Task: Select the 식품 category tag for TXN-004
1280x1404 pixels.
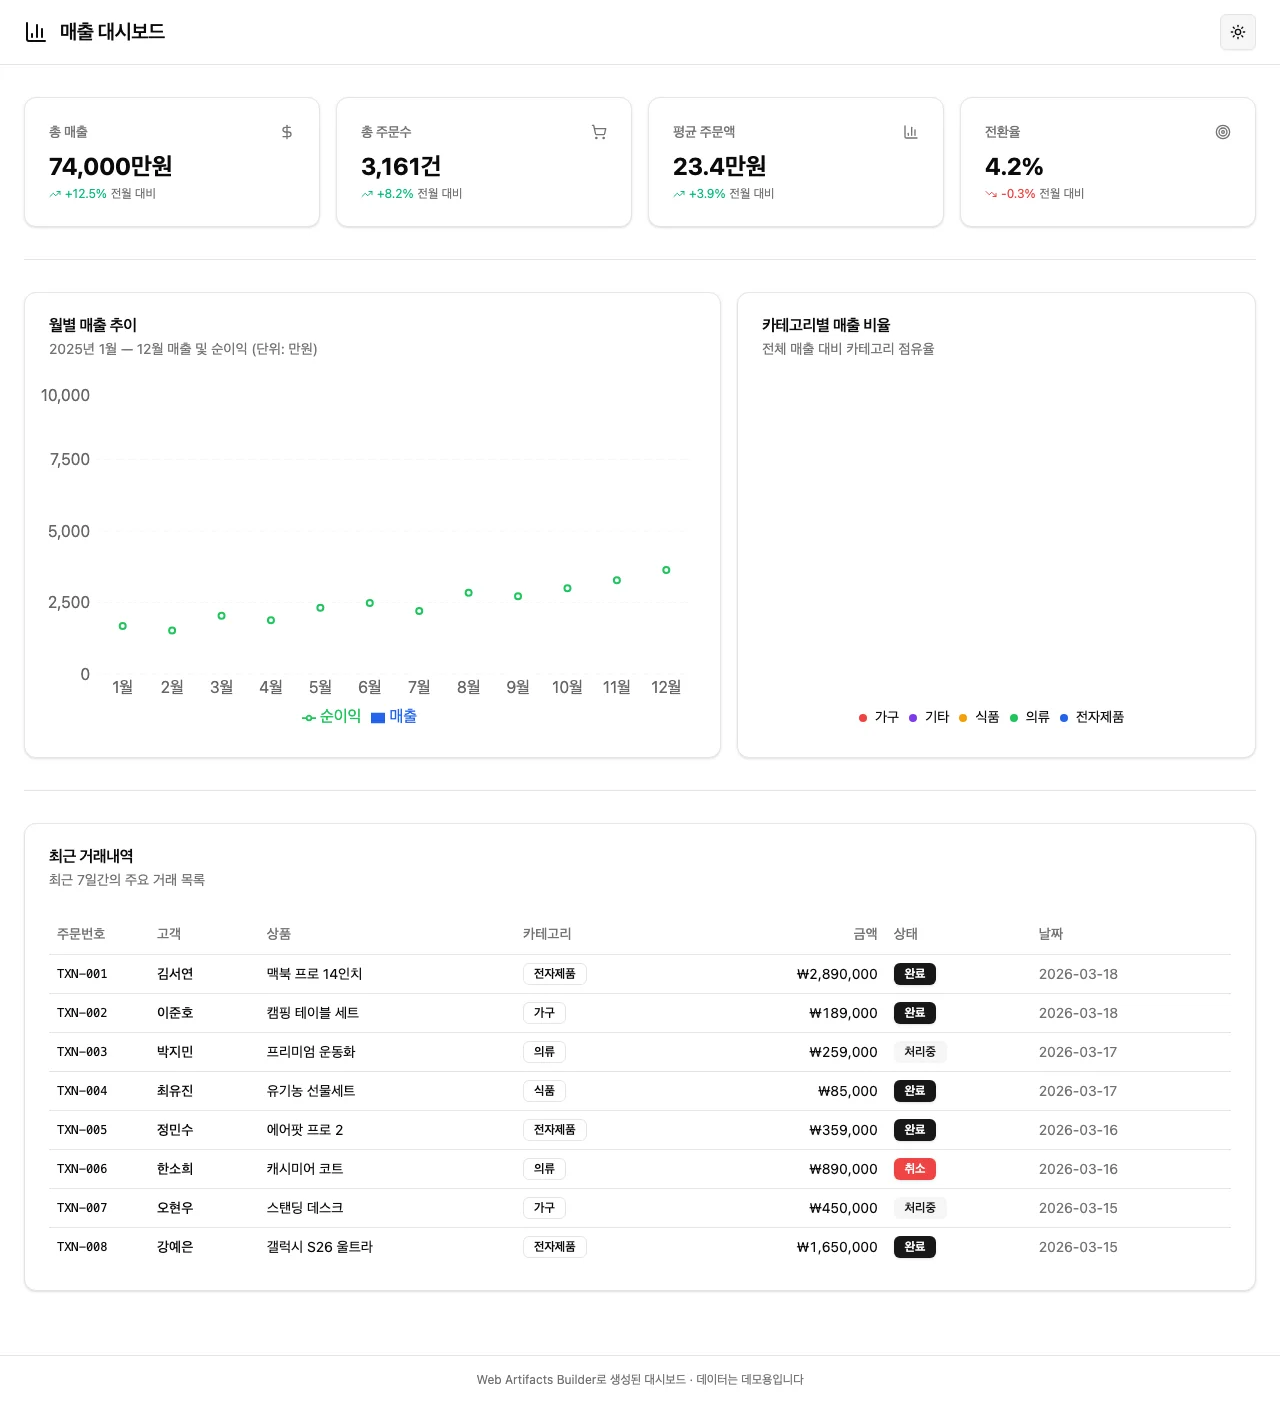Action: 544,1091
